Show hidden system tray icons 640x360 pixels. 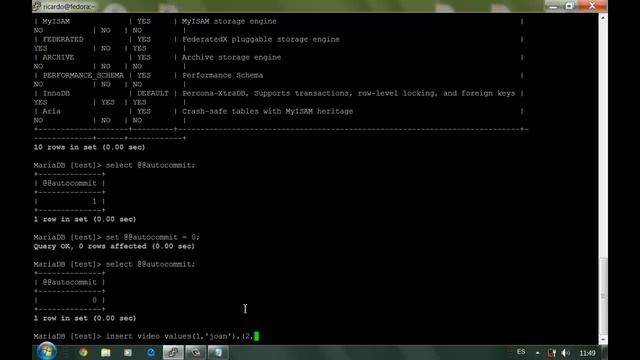click(538, 353)
